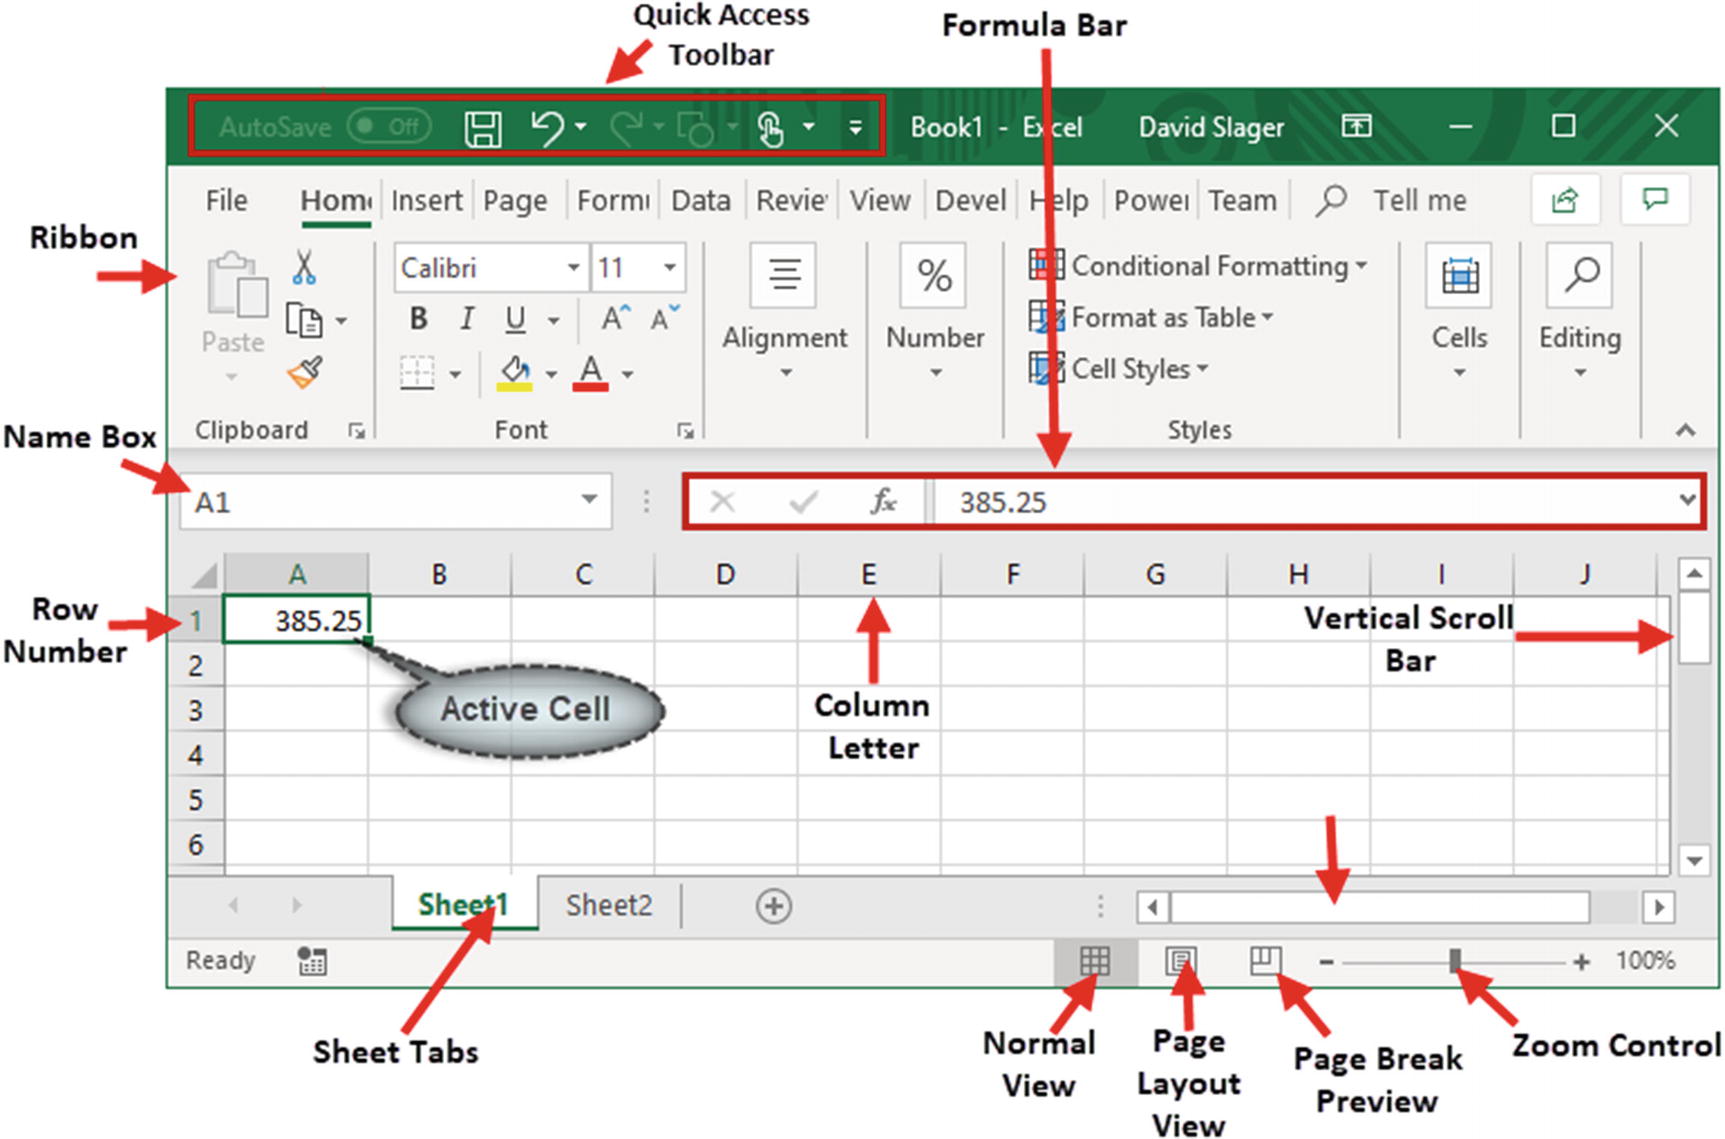Open the File tab

(226, 200)
